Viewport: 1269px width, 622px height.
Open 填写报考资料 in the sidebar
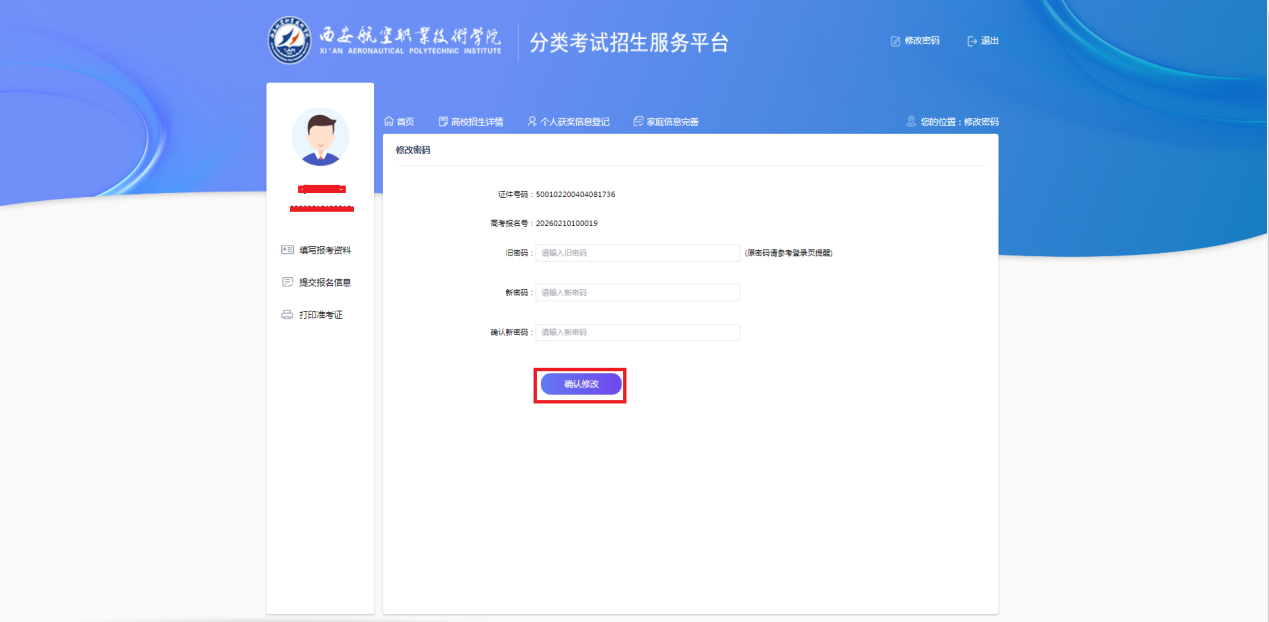pyautogui.click(x=317, y=250)
